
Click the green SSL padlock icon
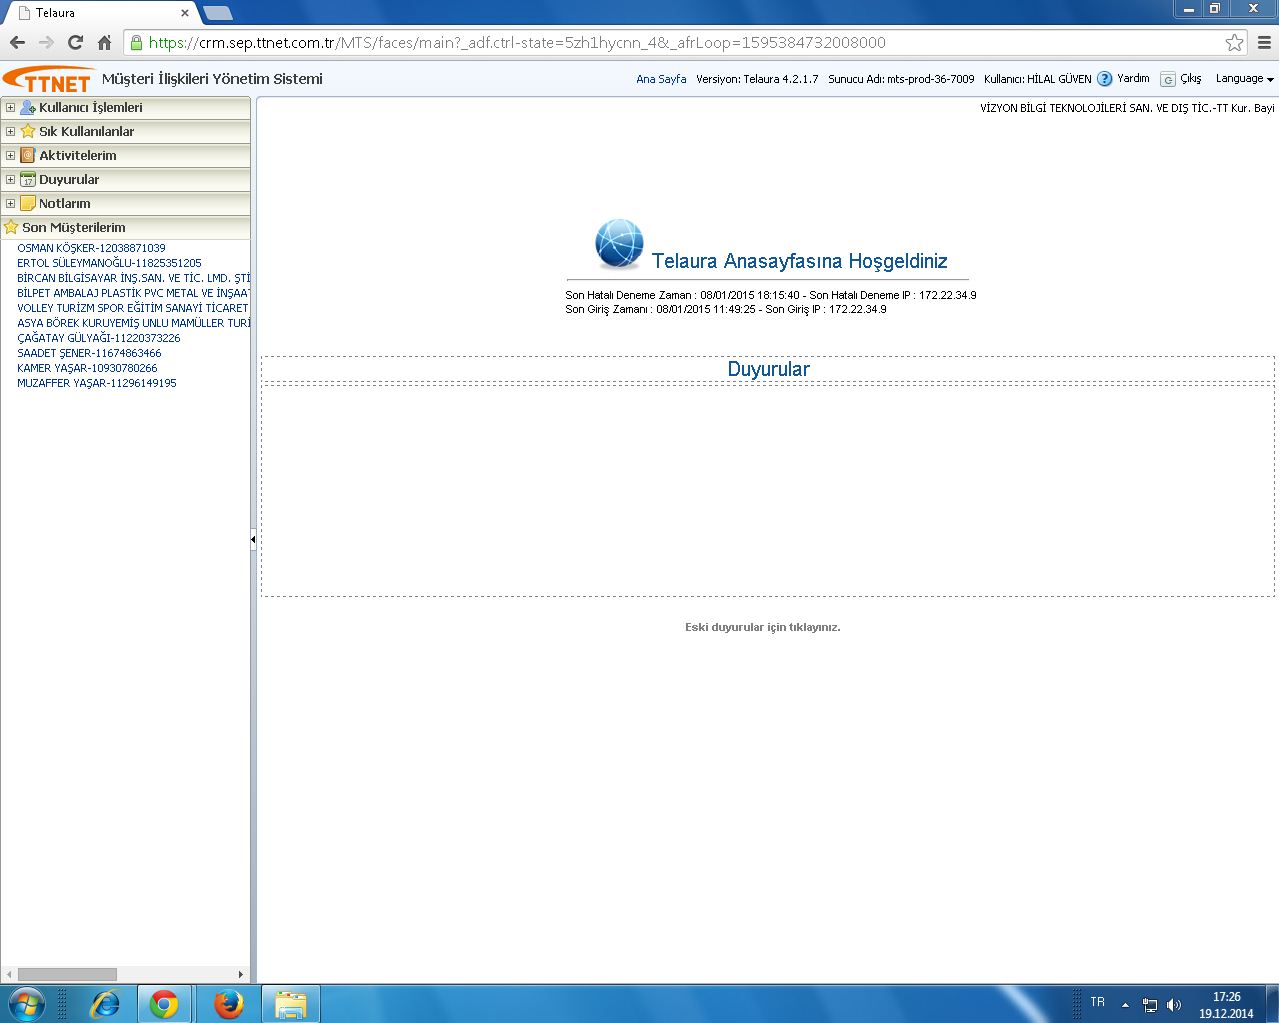point(136,42)
